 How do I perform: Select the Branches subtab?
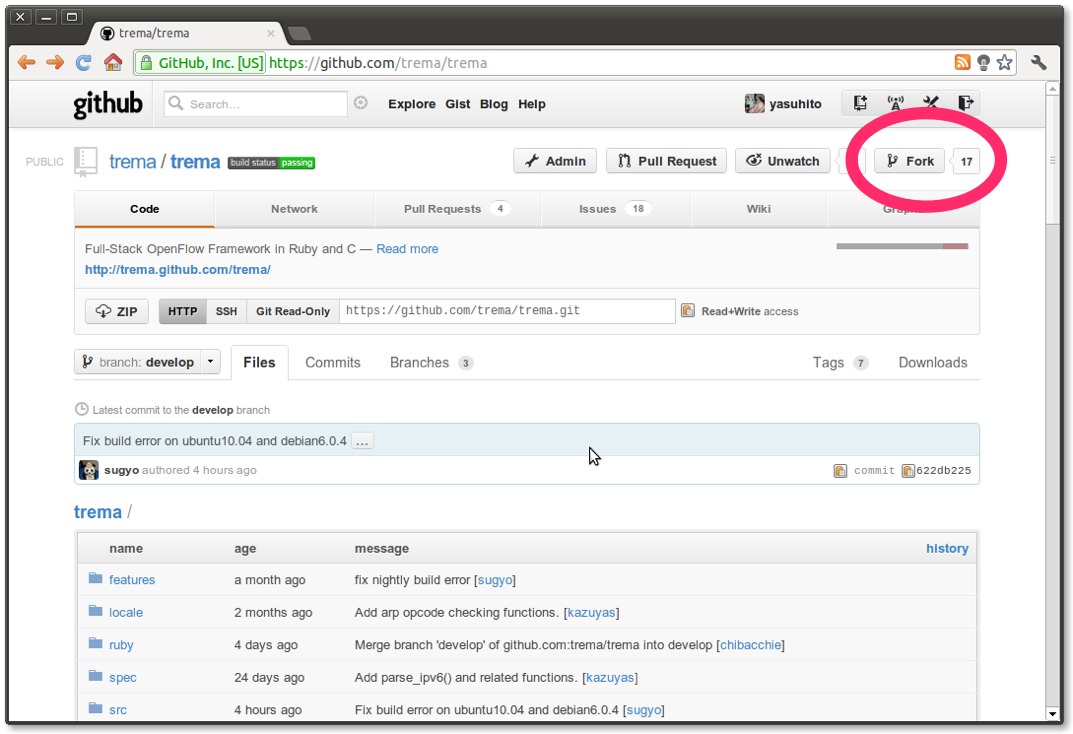pos(431,363)
